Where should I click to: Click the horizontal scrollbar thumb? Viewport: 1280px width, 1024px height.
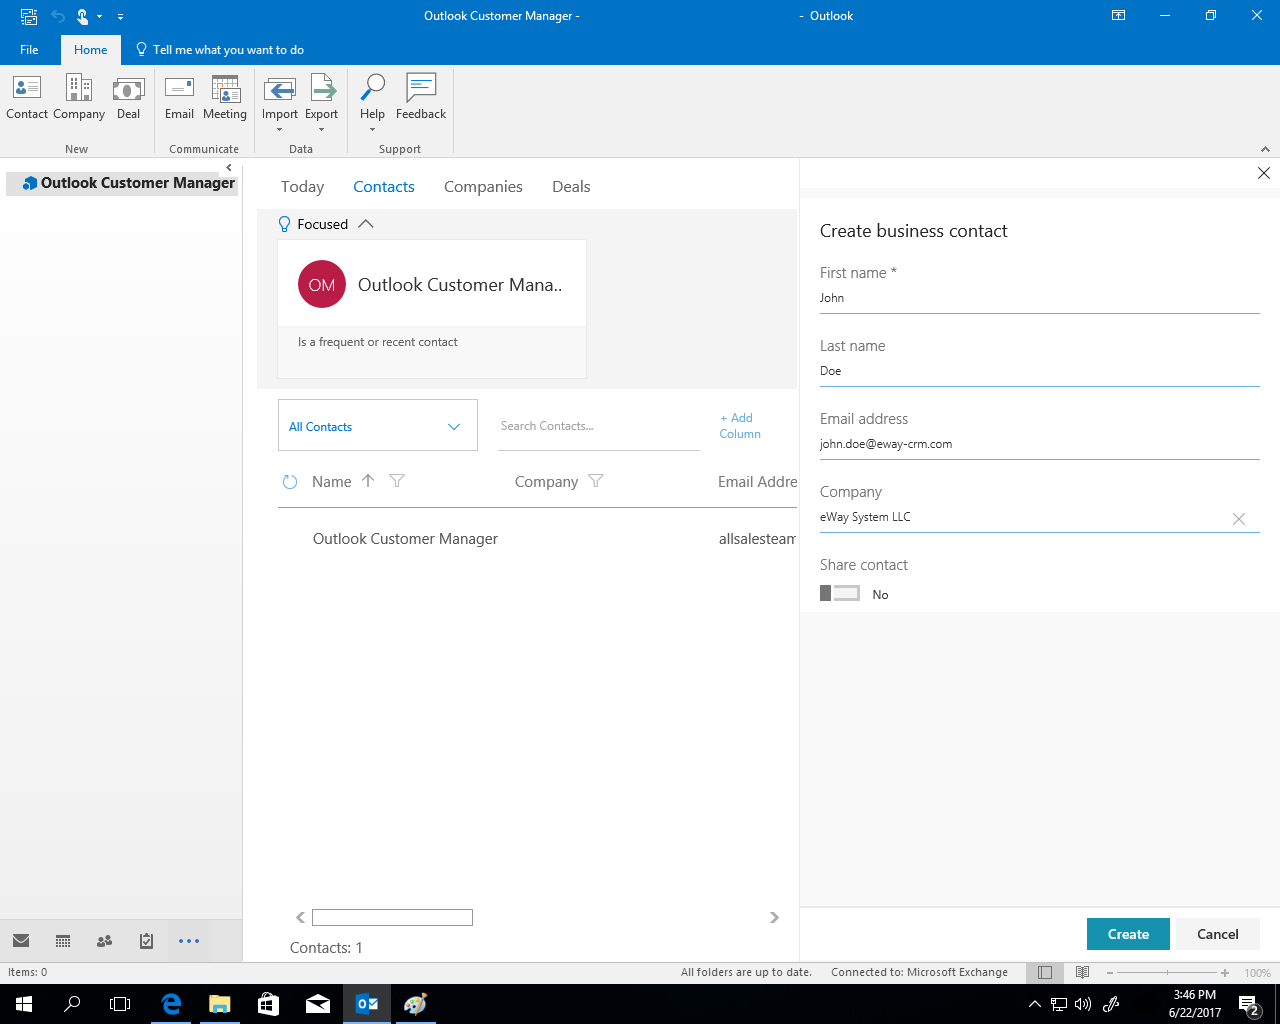(x=392, y=918)
